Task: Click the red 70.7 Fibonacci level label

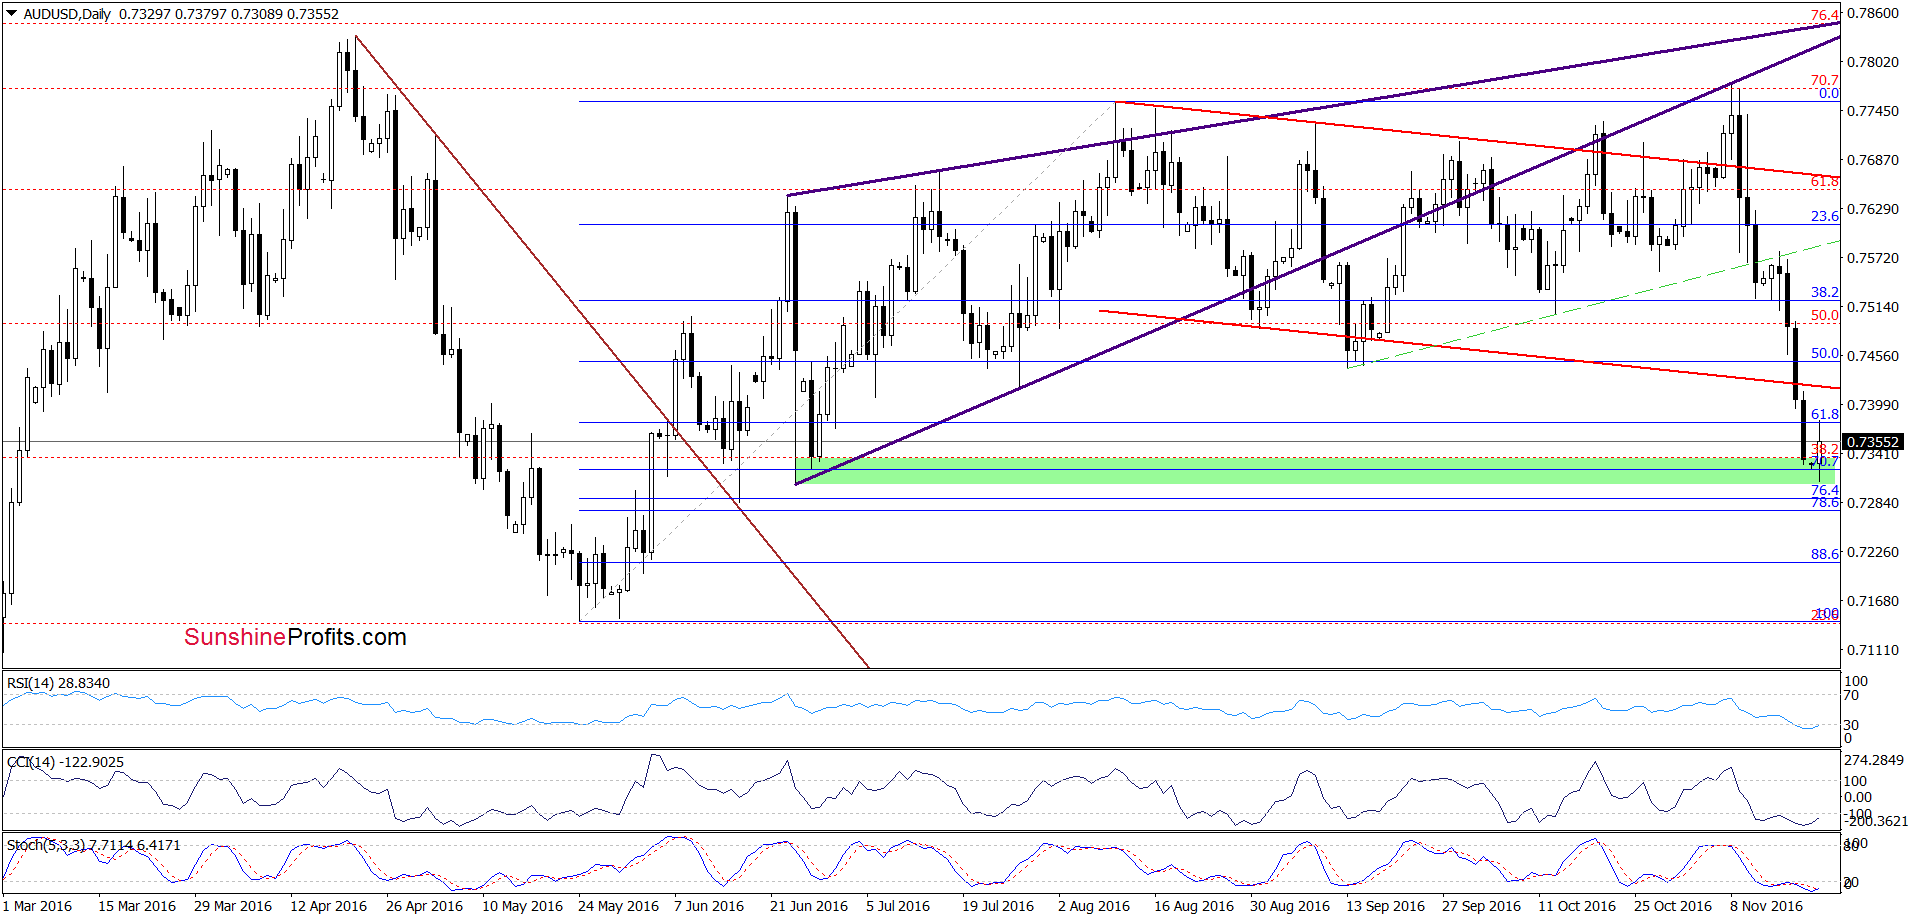Action: click(1825, 80)
